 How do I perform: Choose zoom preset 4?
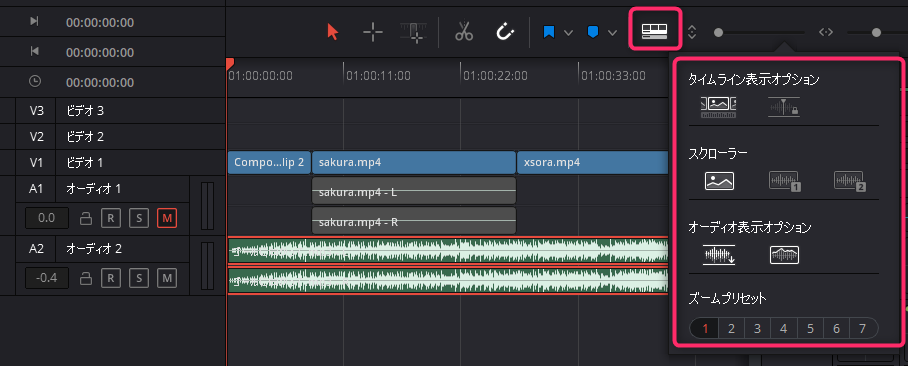click(x=783, y=329)
